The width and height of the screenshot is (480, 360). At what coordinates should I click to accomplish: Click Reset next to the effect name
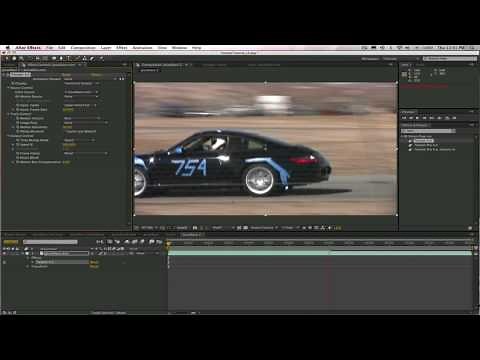pyautogui.click(x=67, y=75)
